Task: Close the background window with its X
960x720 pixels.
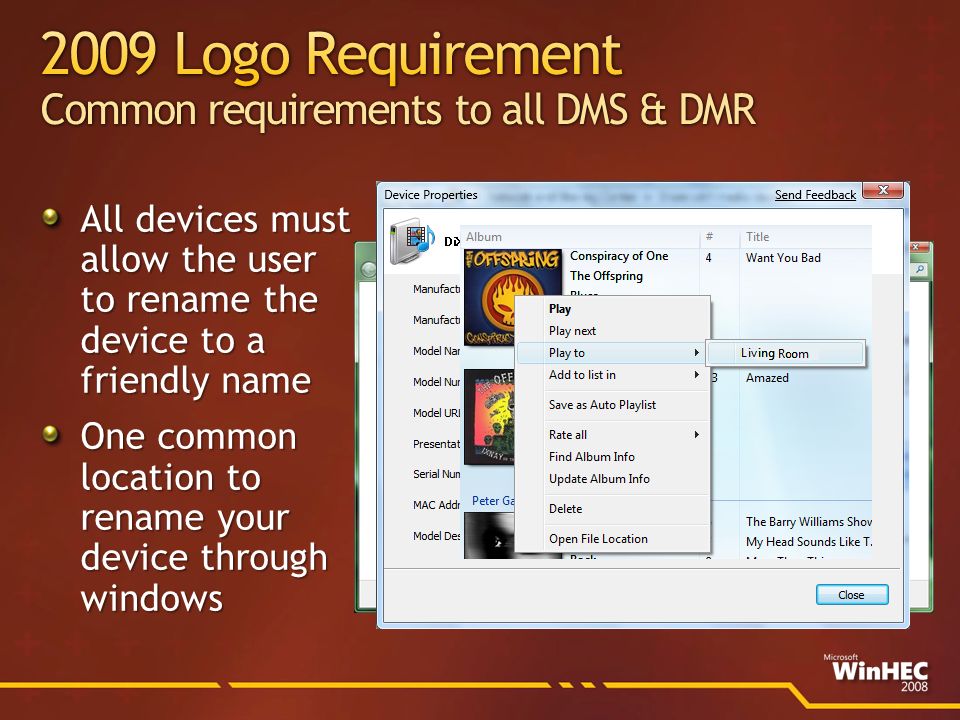Action: click(x=917, y=247)
